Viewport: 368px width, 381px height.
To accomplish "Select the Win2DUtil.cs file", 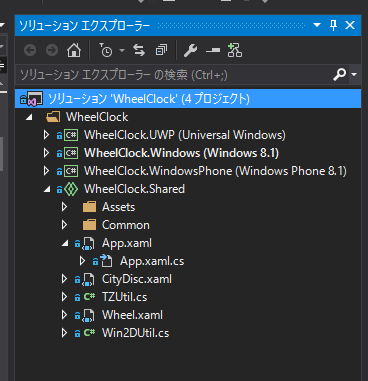I will [x=135, y=333].
